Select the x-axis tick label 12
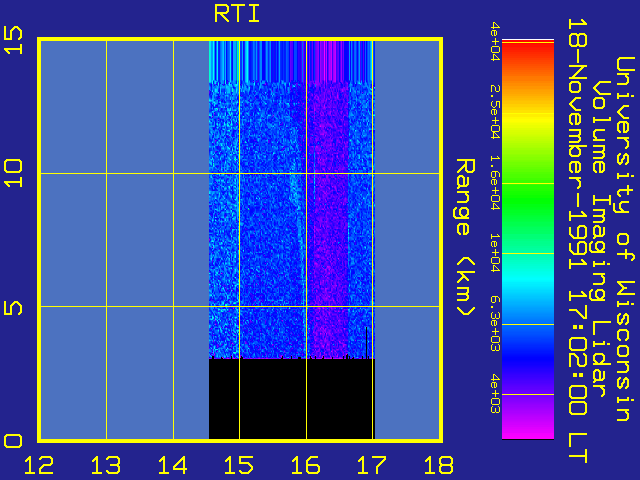Screen dimensions: 640x480 (x=39, y=465)
